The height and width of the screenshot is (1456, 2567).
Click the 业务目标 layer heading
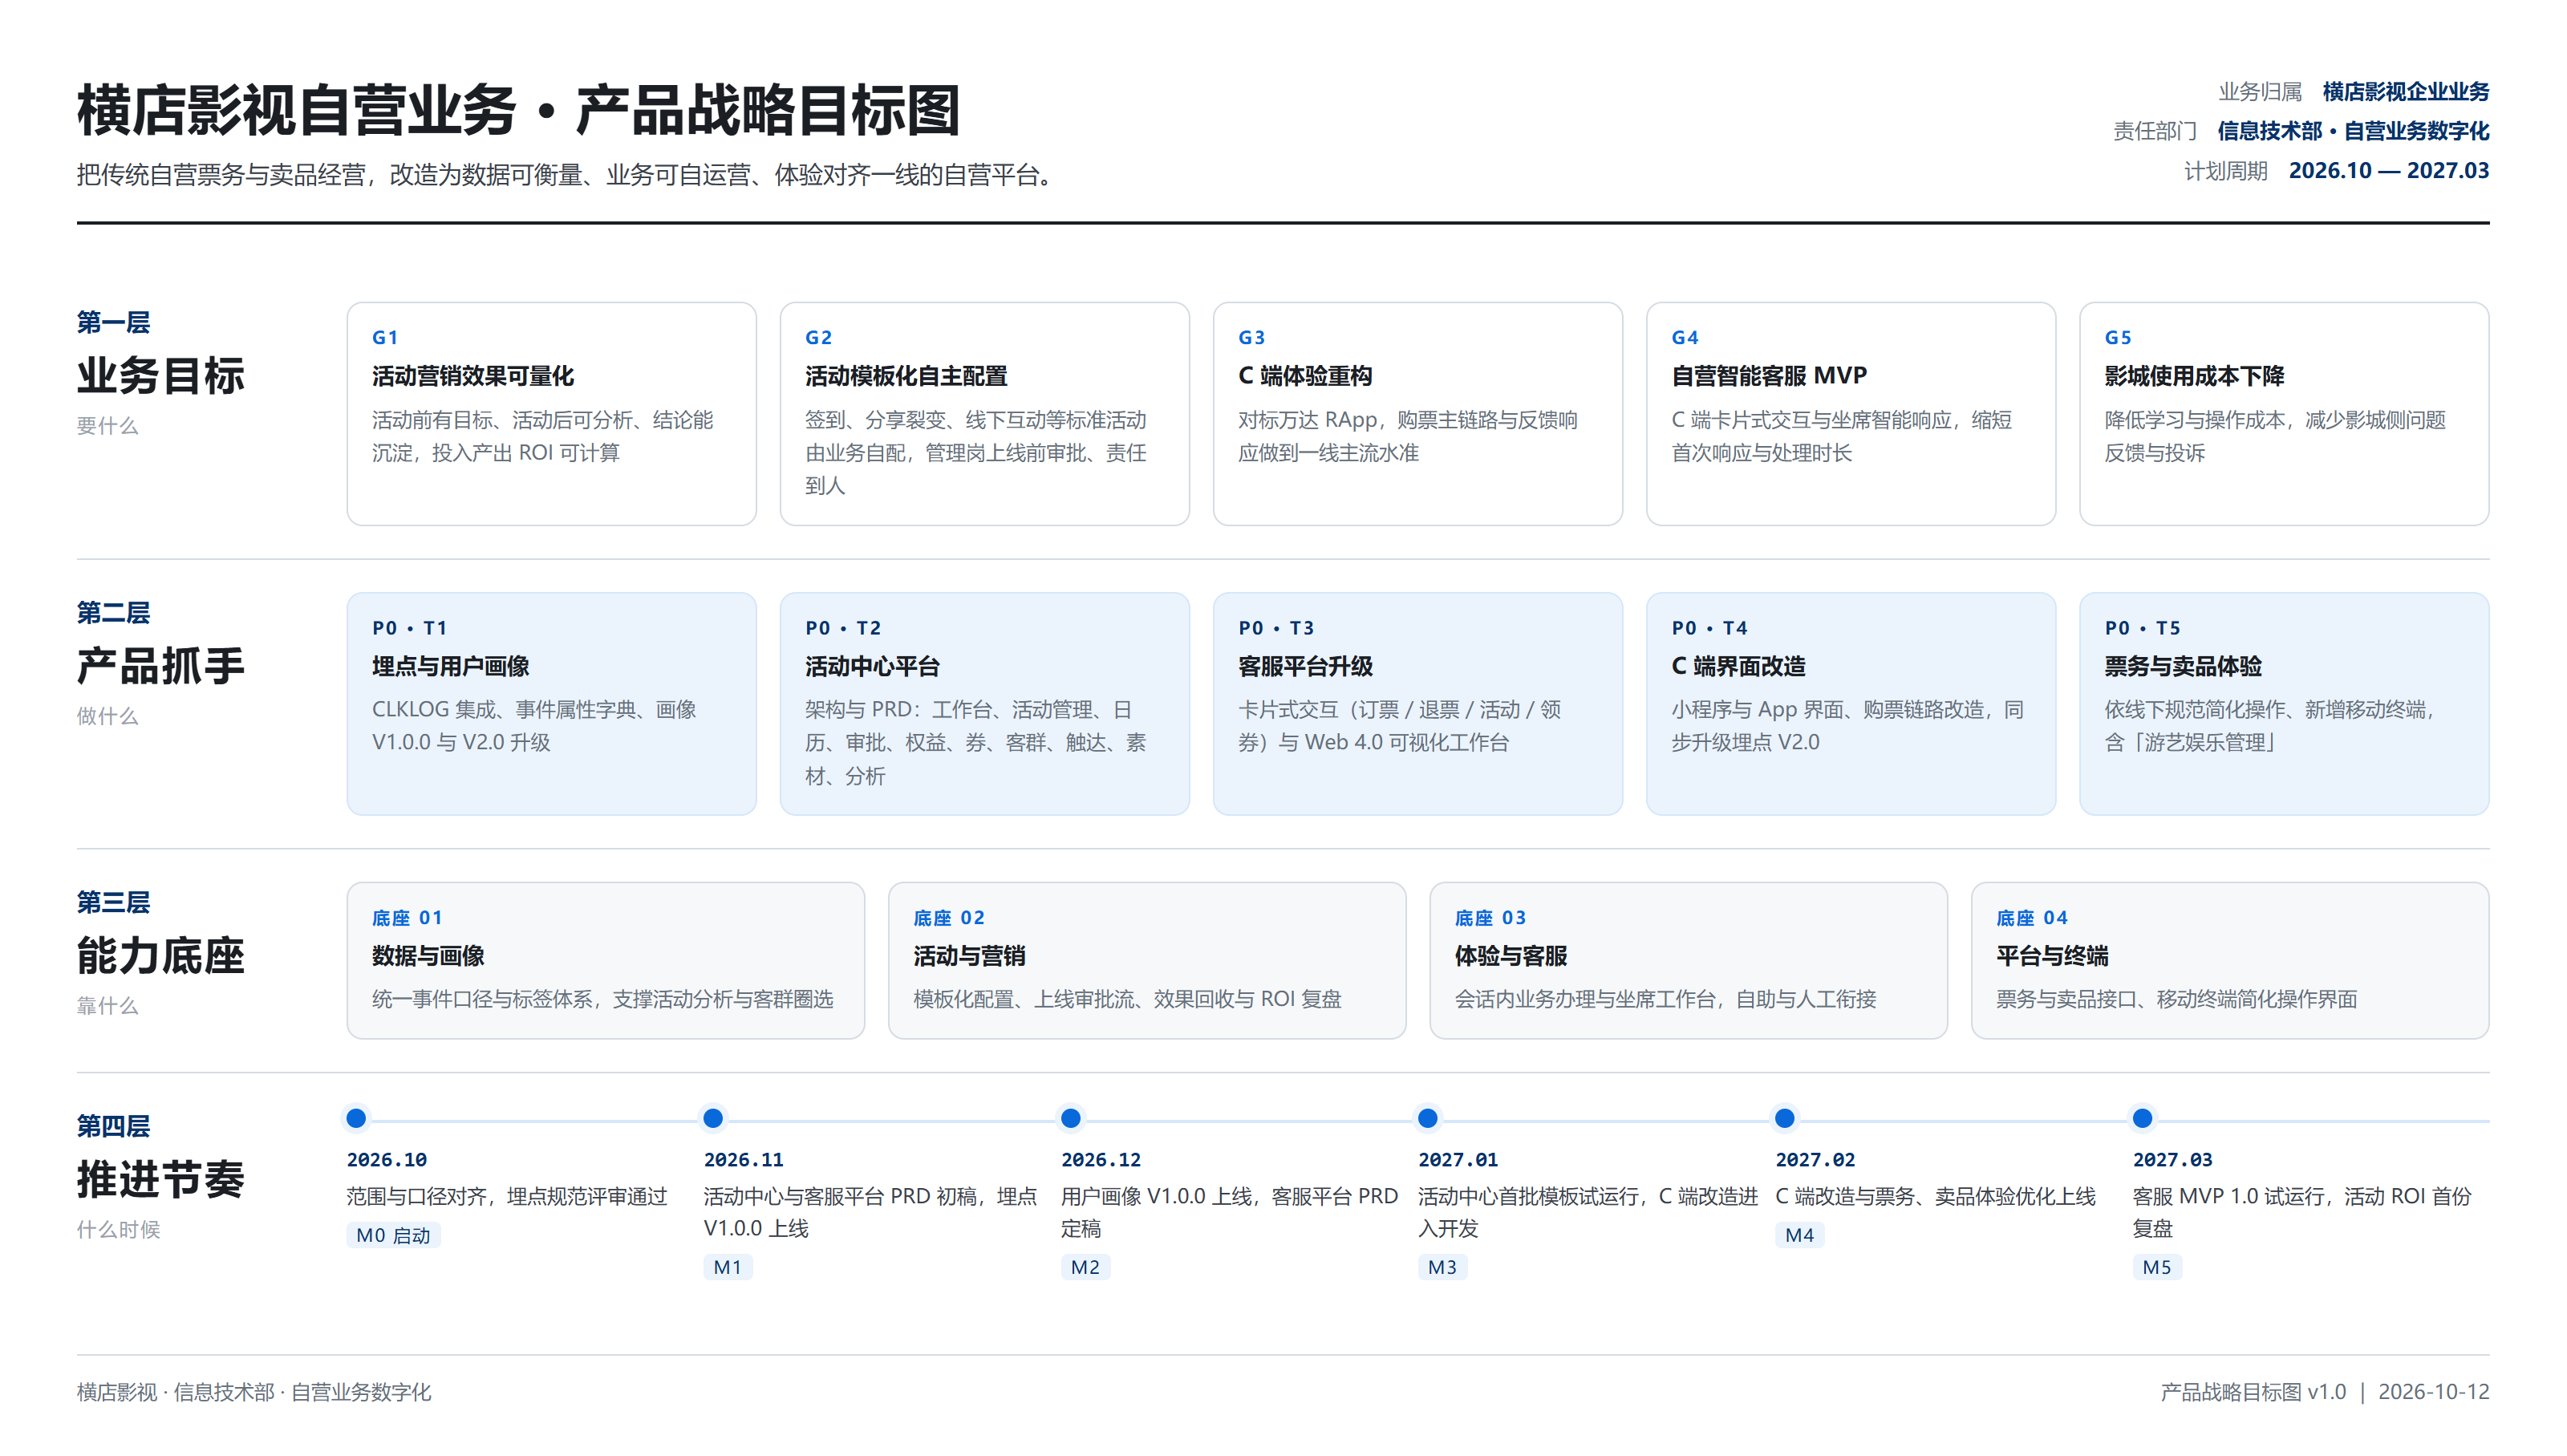161,376
